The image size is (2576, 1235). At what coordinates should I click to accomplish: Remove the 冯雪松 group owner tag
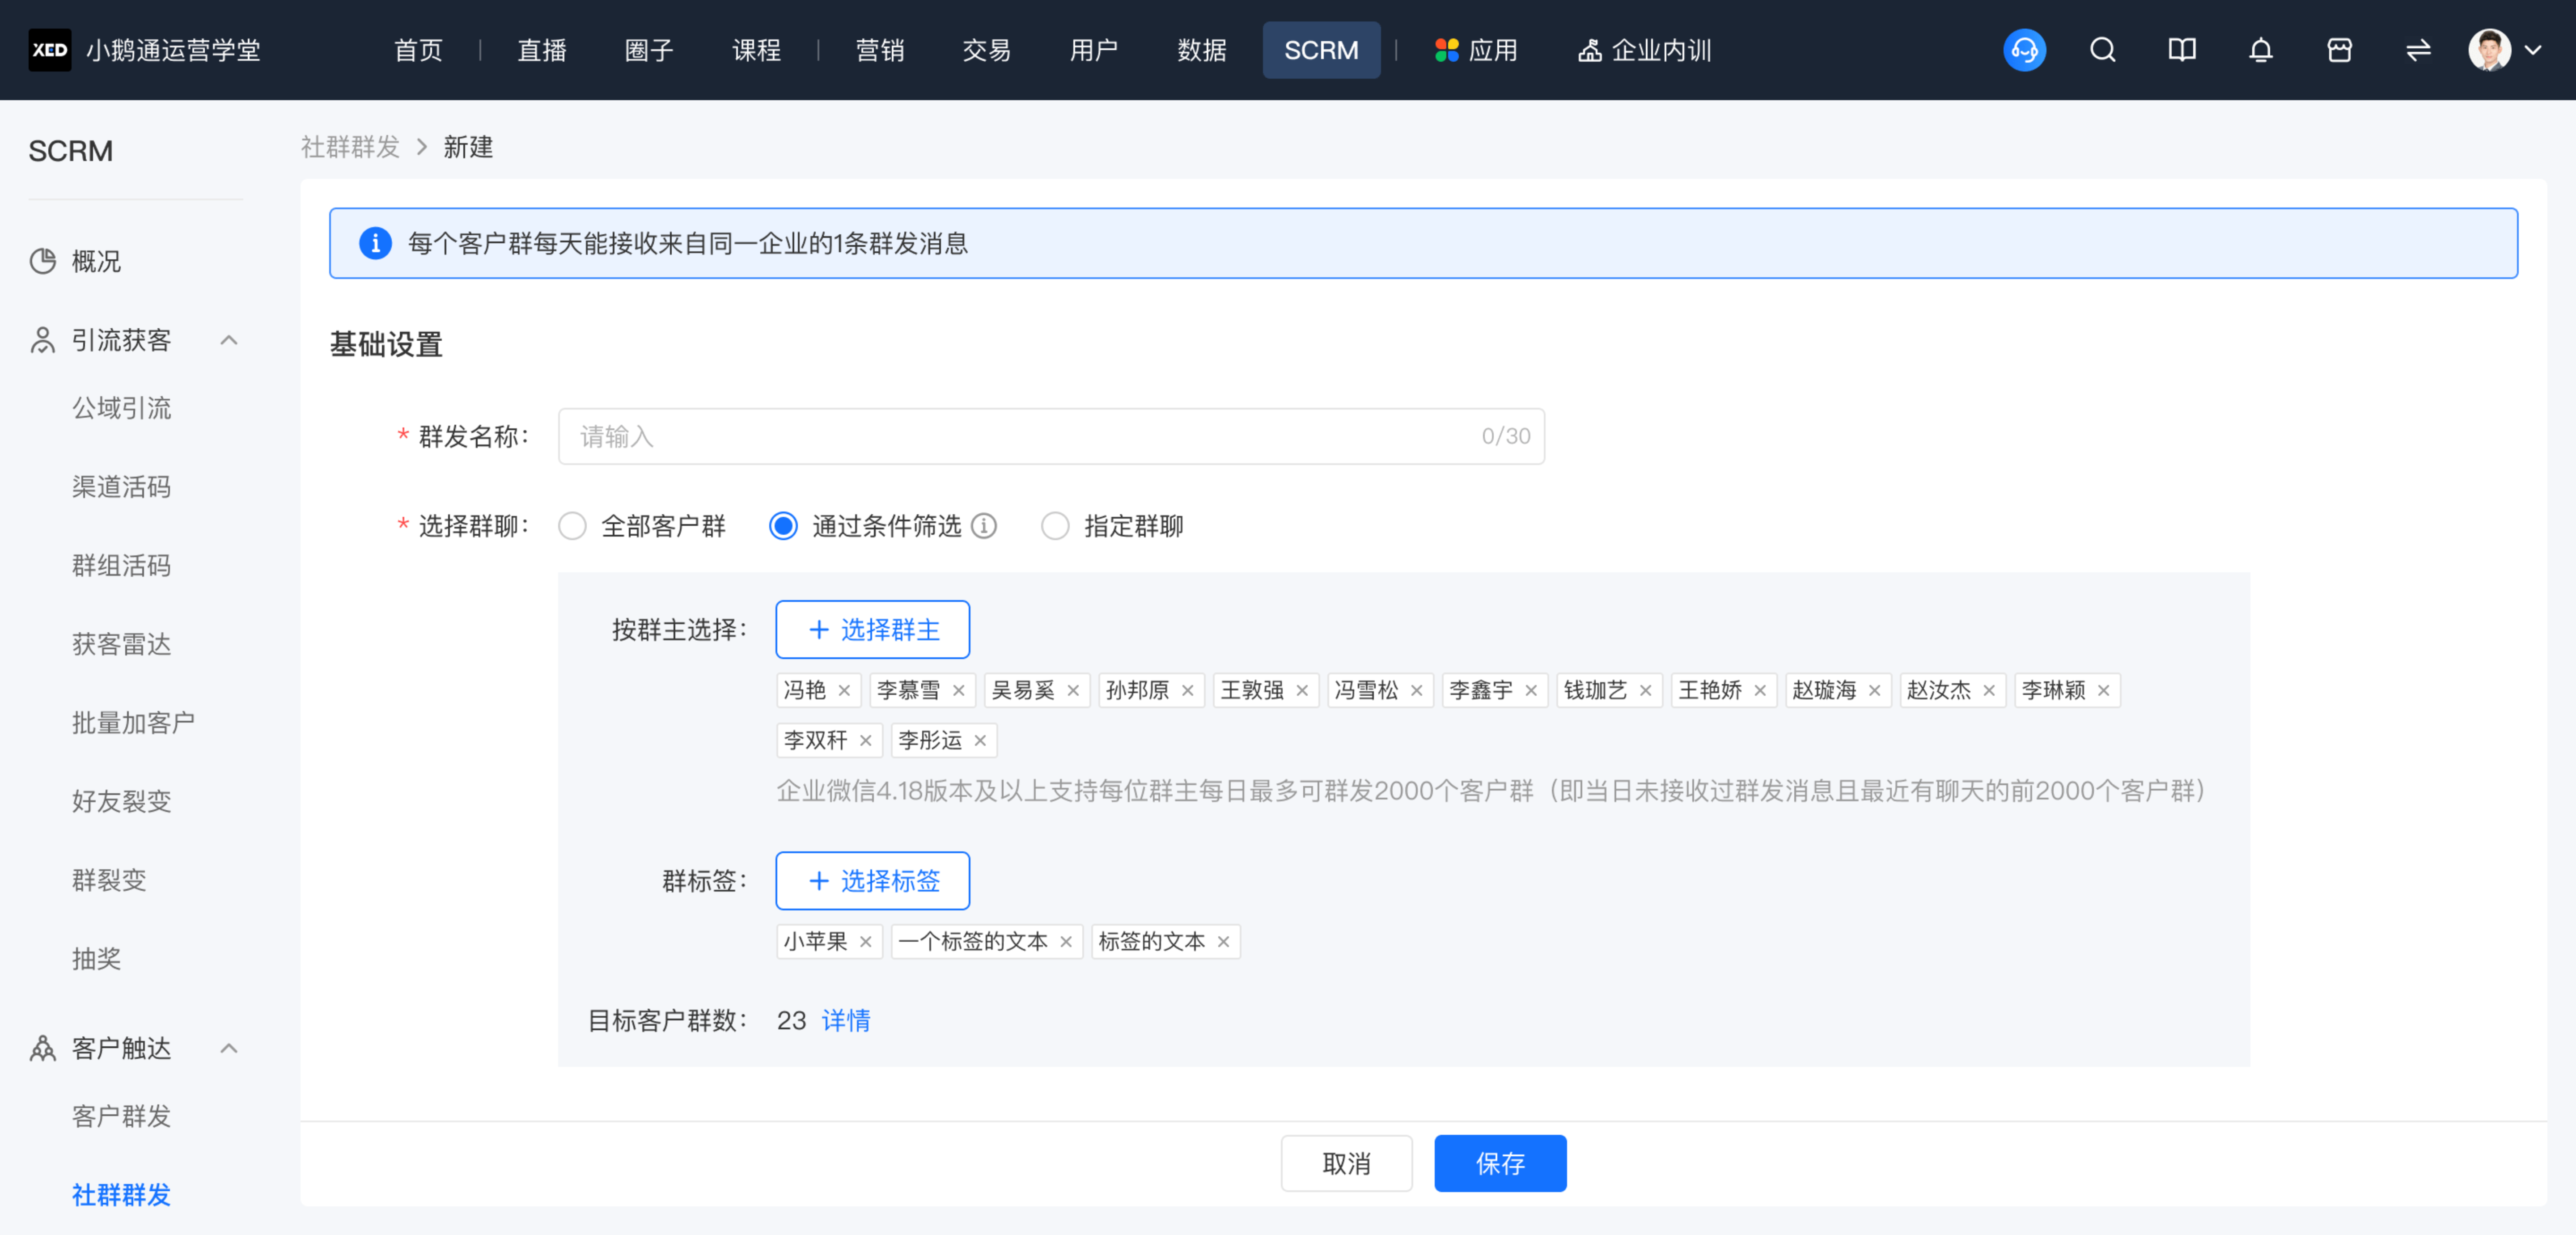point(1416,691)
